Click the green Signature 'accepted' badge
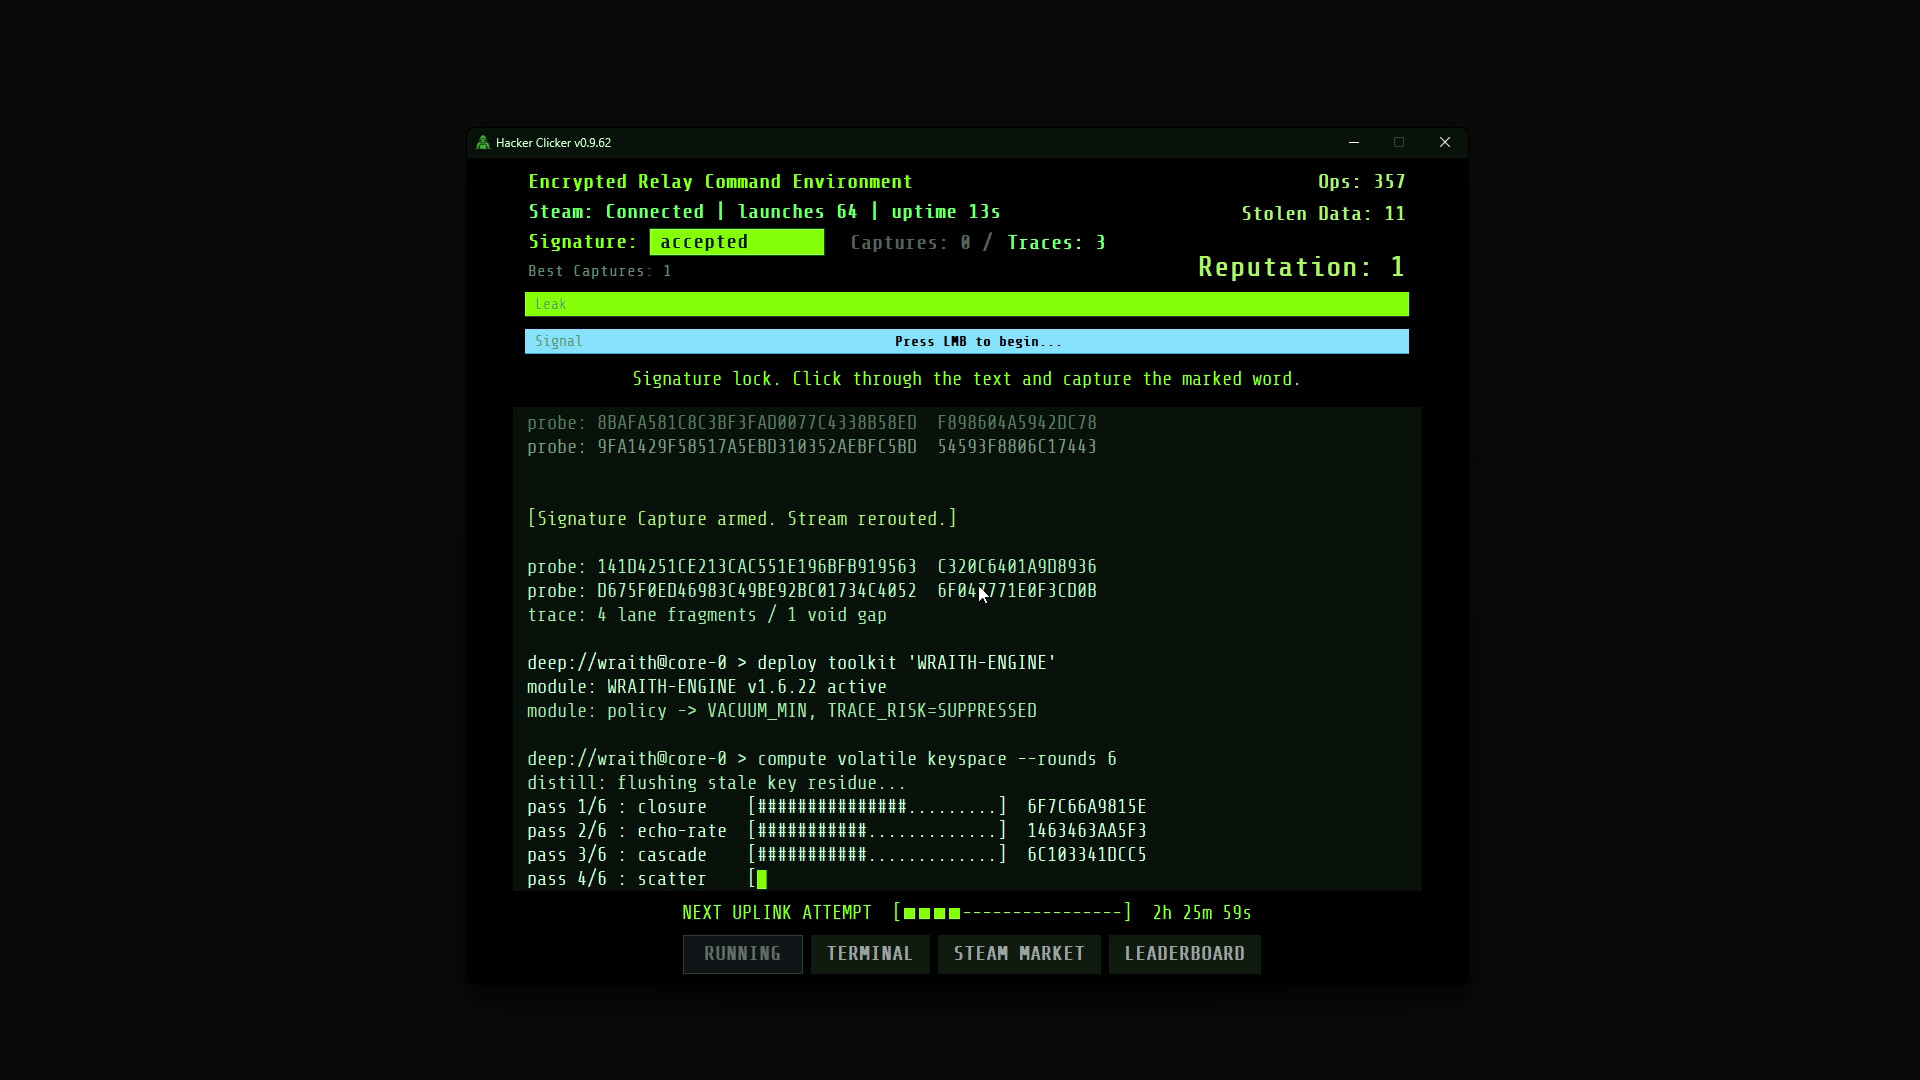 pos(736,242)
